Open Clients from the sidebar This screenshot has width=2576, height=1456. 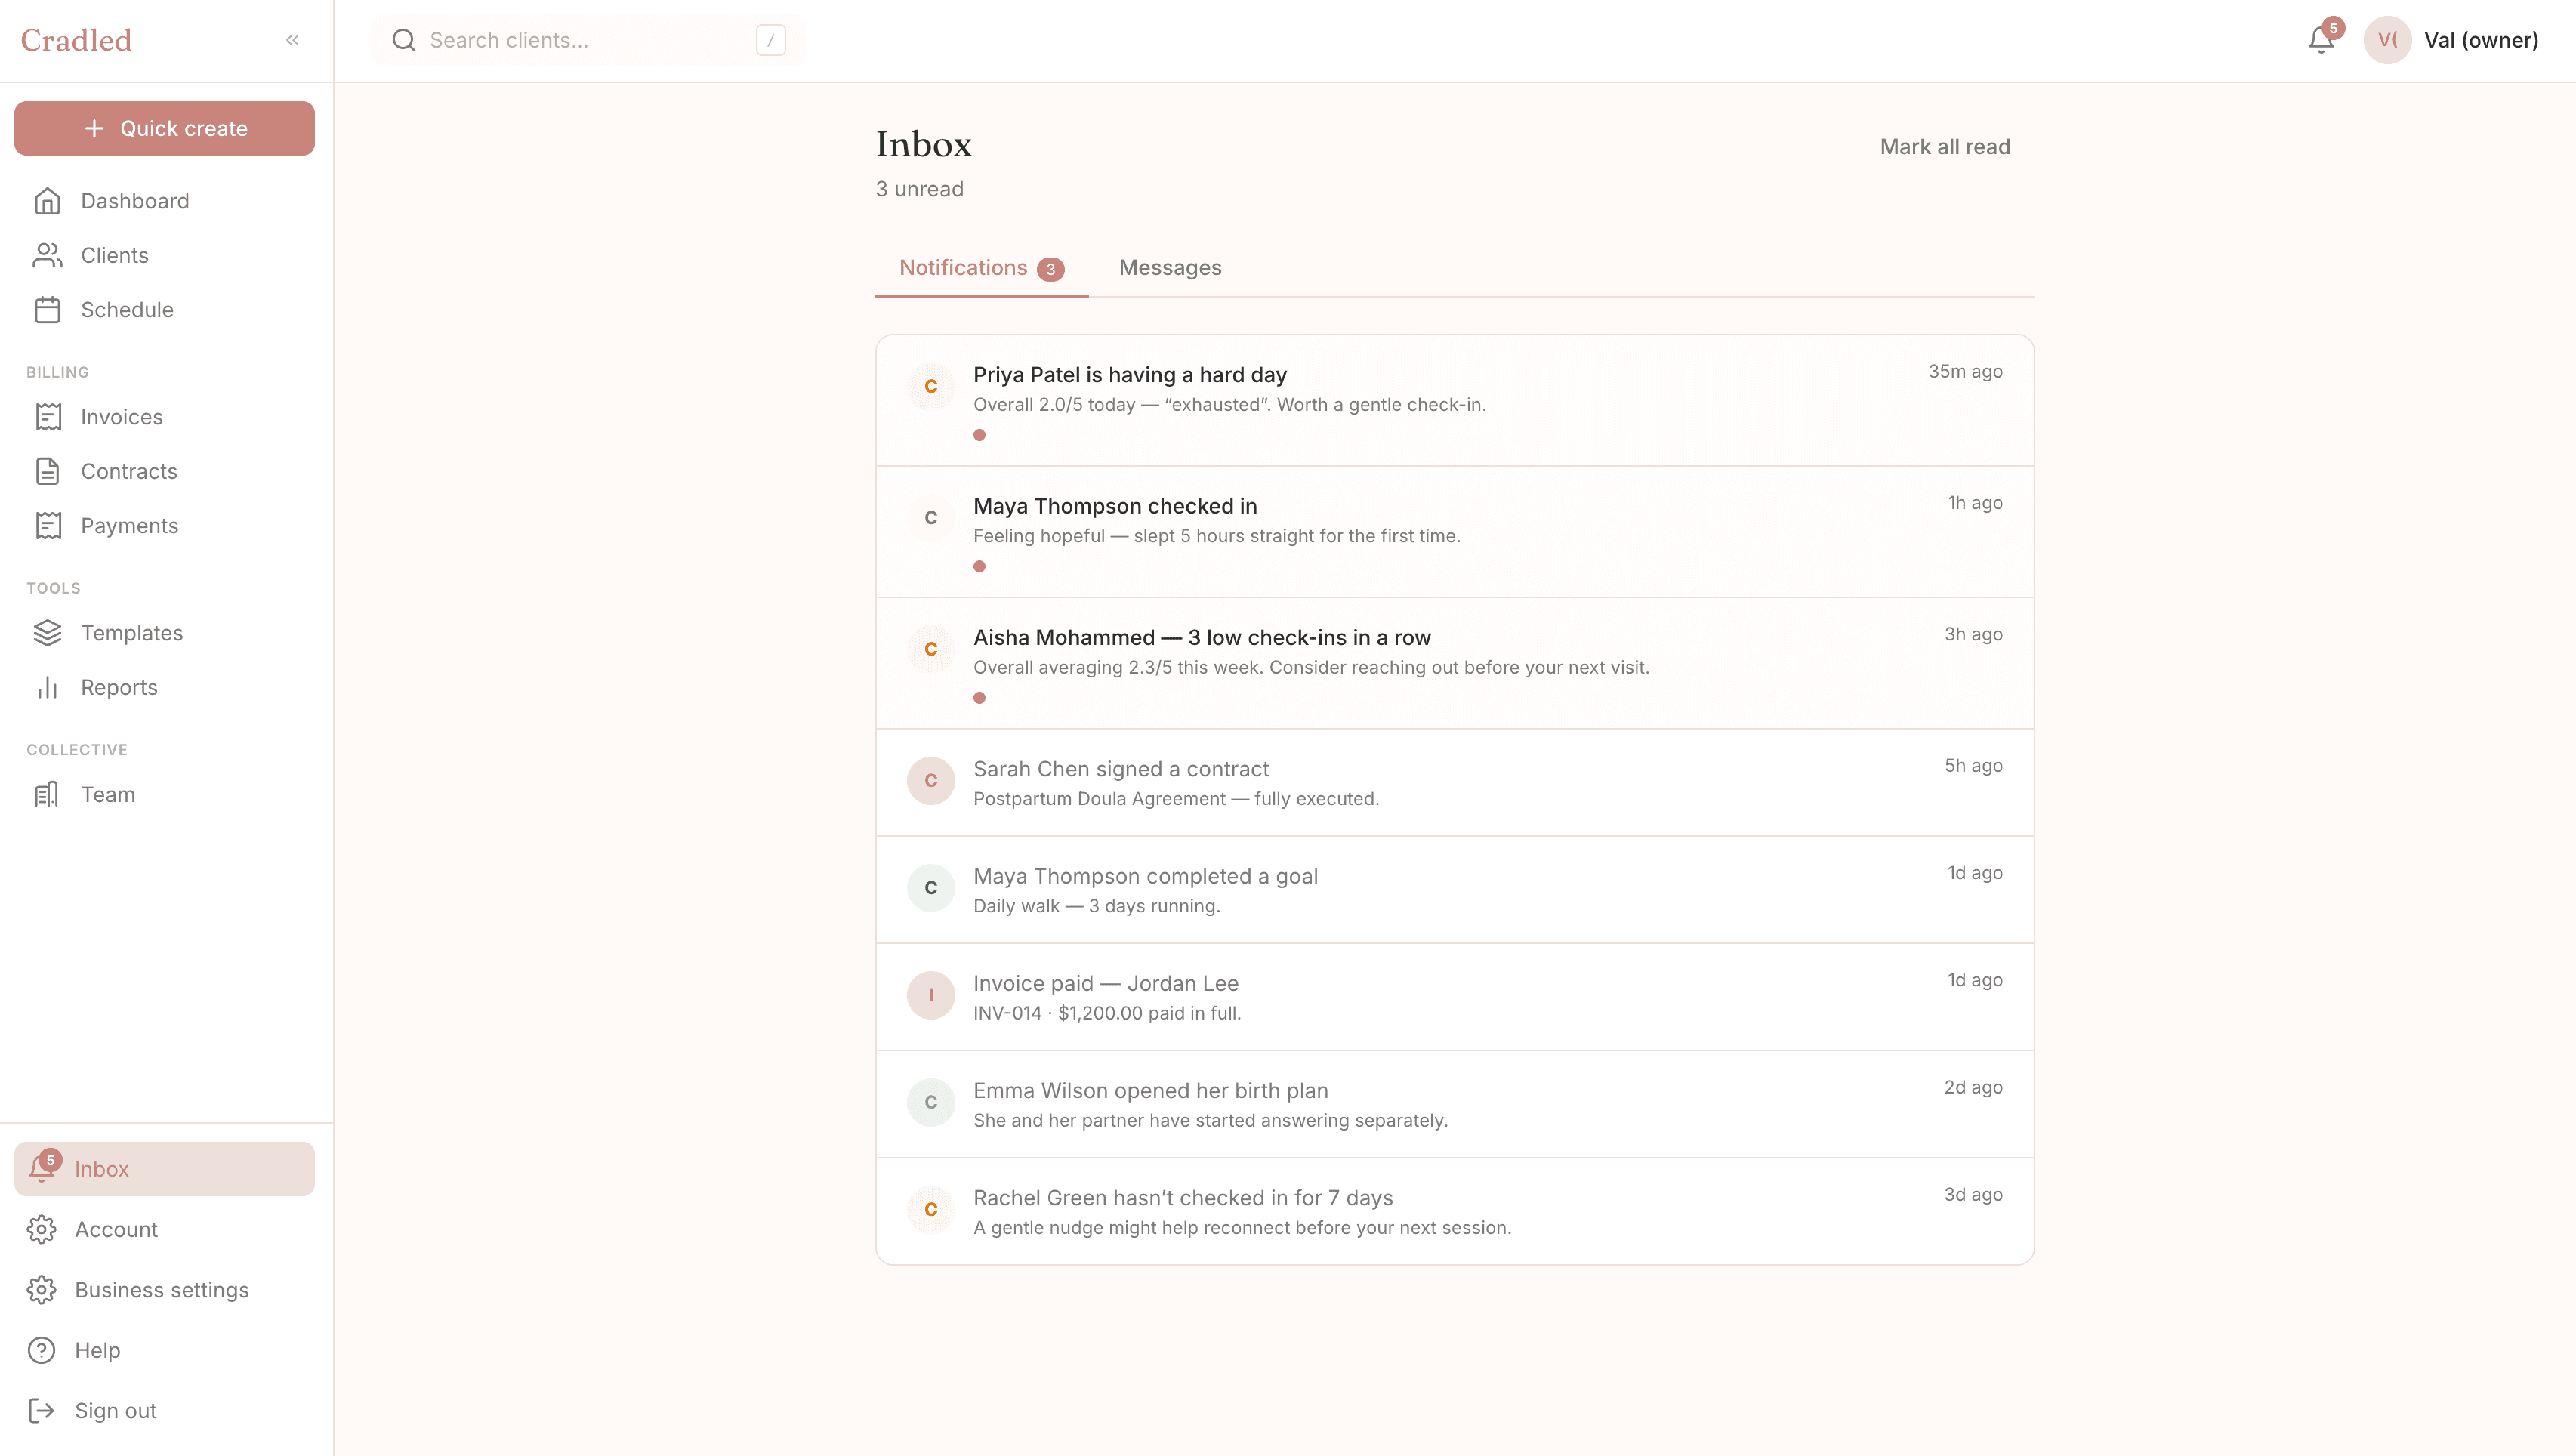[164, 255]
